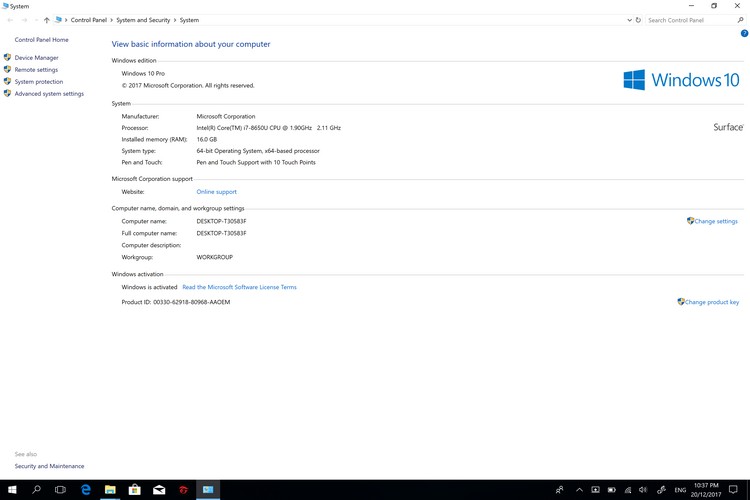Refresh the Control Panel view
The width and height of the screenshot is (750, 500).
pos(638,20)
